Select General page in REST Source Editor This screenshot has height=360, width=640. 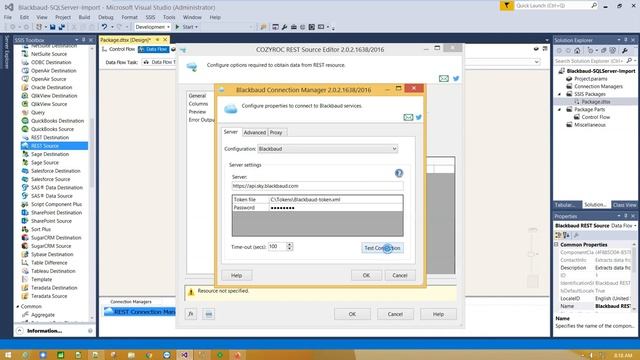197,96
